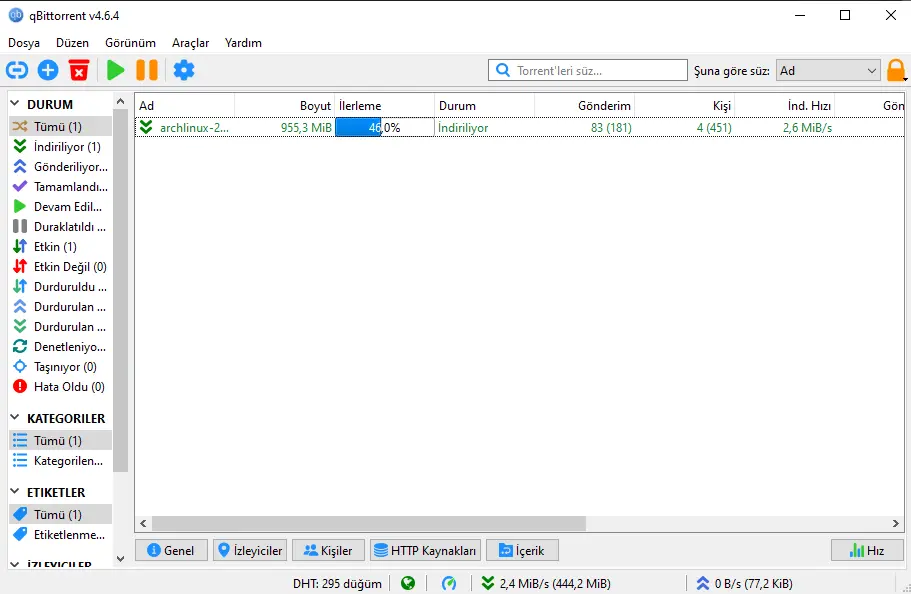The image size is (911, 594).
Task: Switch to the Genel tab
Action: point(171,550)
